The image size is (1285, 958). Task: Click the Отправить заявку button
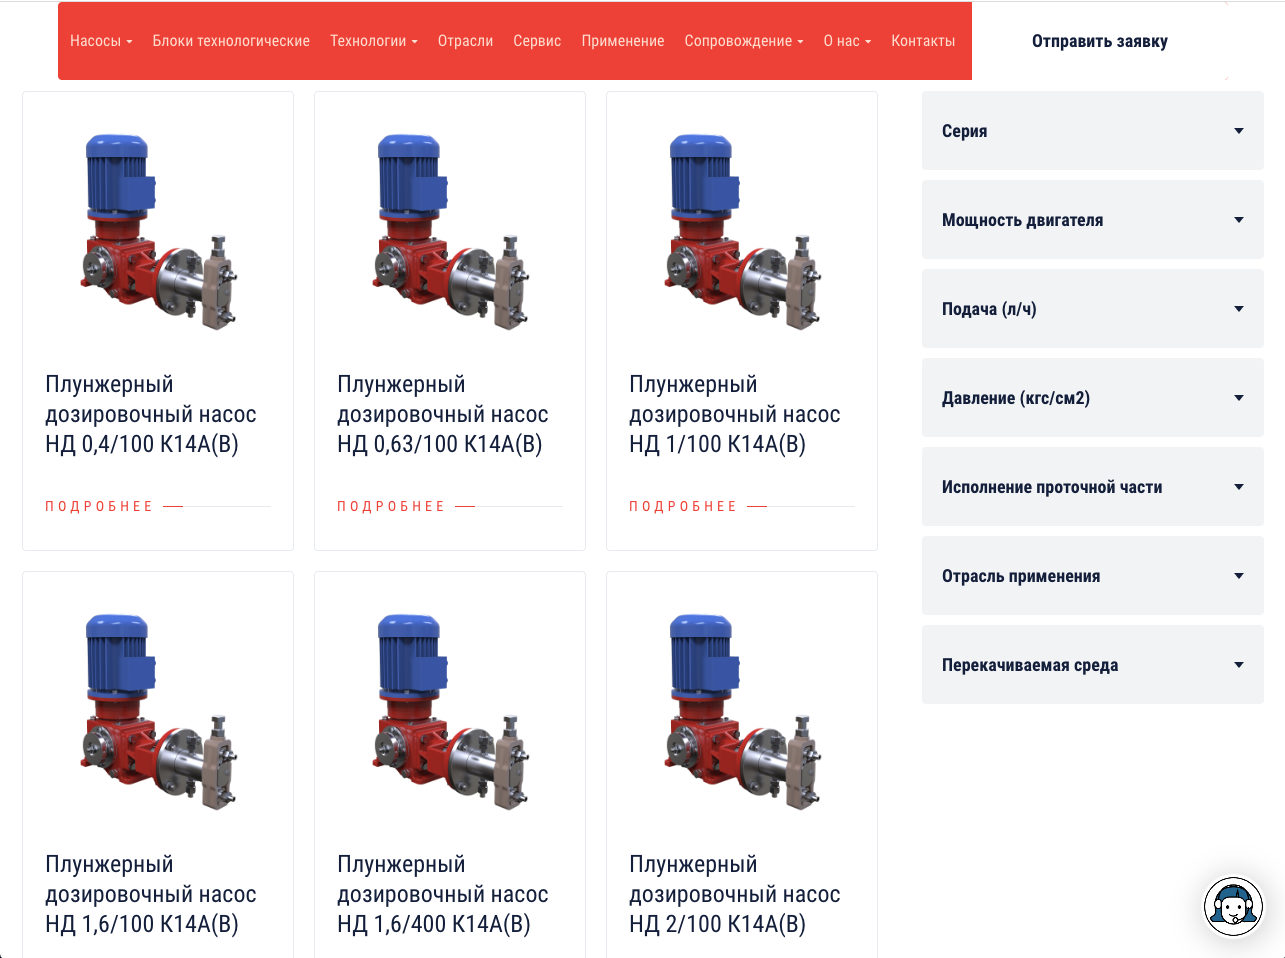pyautogui.click(x=1100, y=41)
